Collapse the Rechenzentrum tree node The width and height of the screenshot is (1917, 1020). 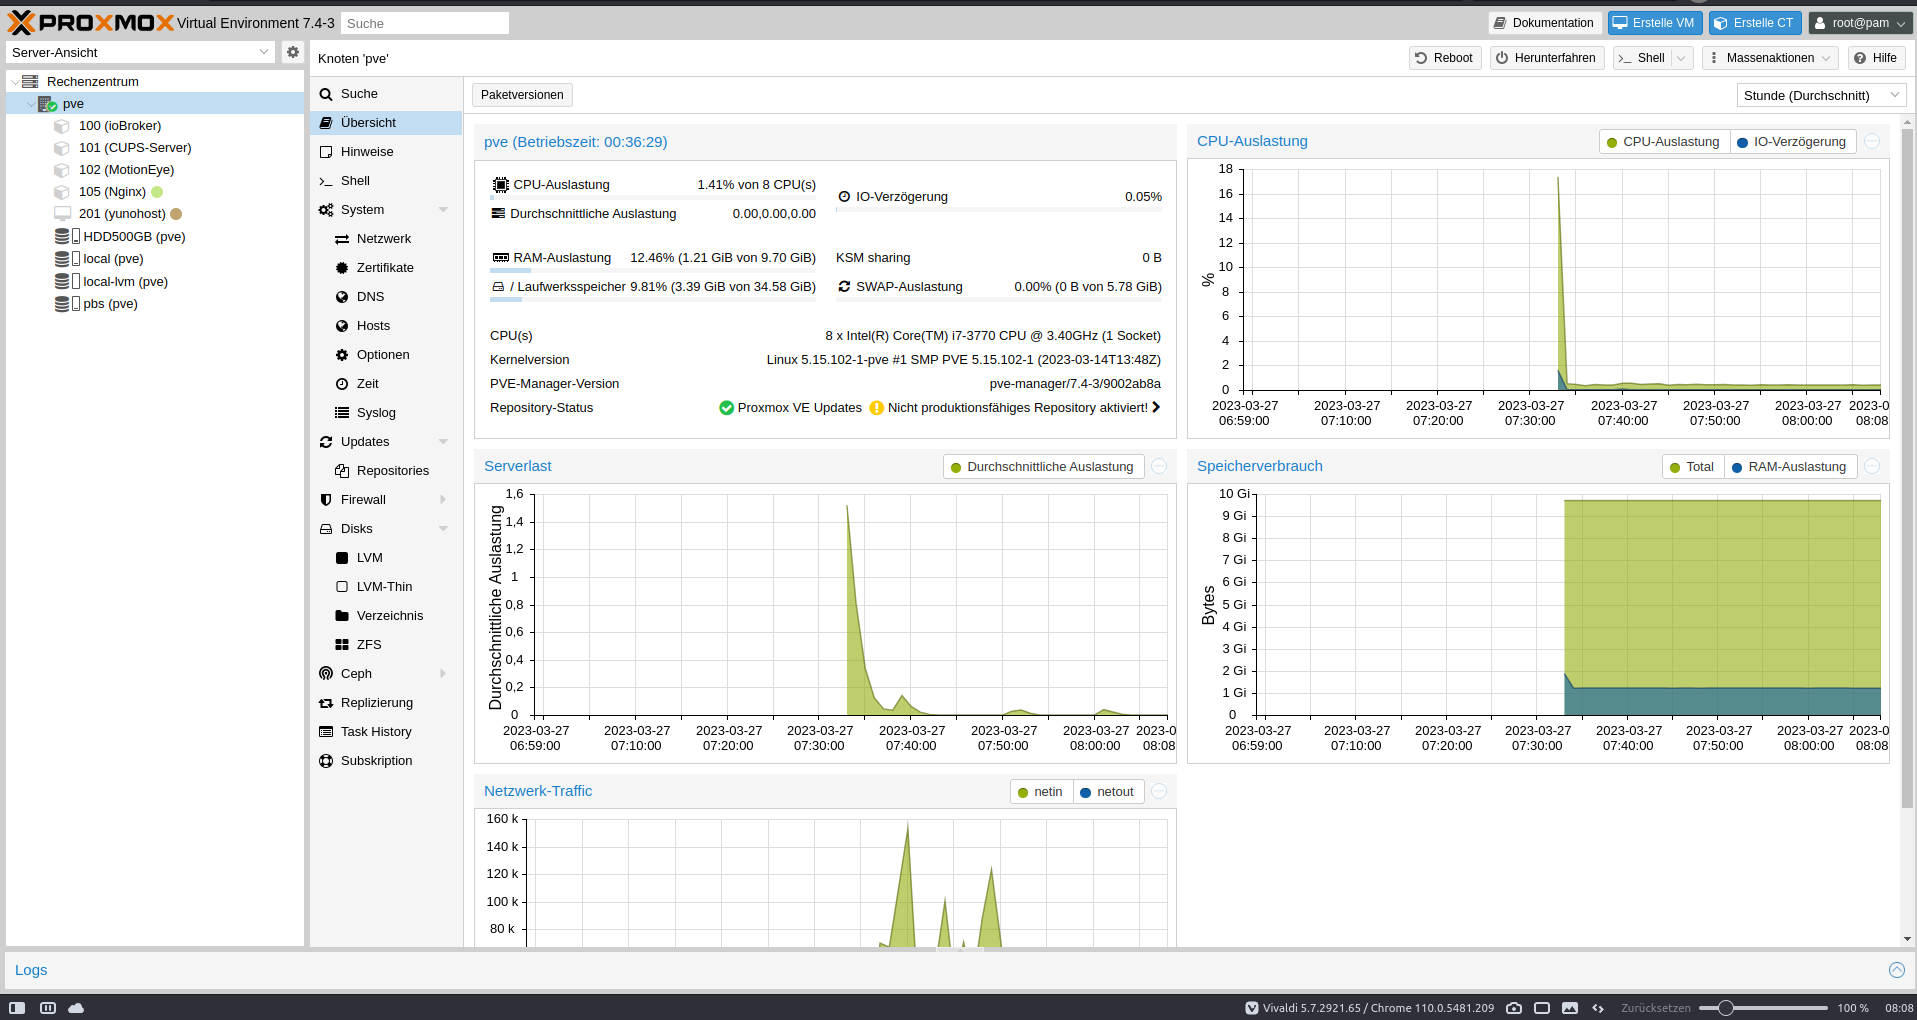tap(15, 82)
